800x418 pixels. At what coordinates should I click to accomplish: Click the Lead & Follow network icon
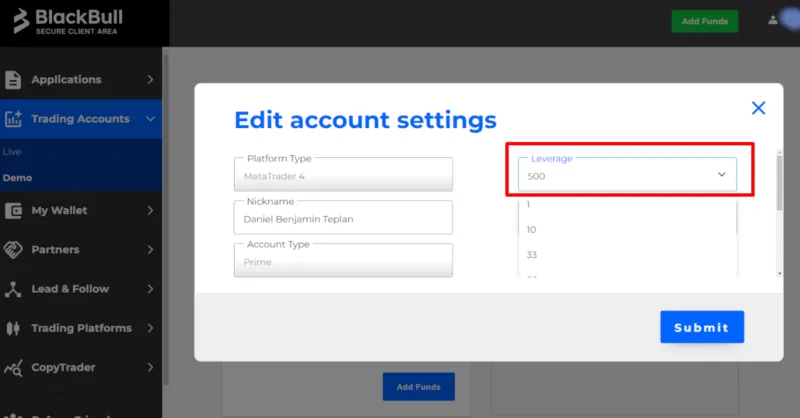14,289
